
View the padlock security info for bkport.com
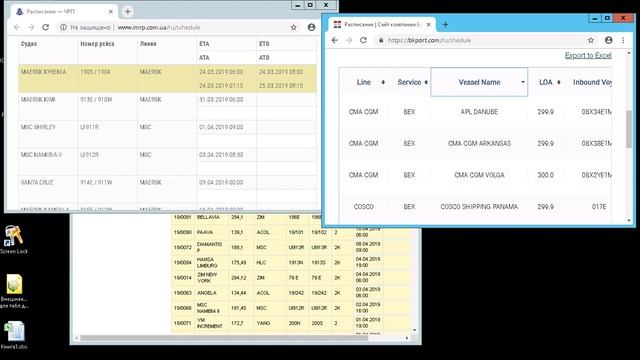381,40
